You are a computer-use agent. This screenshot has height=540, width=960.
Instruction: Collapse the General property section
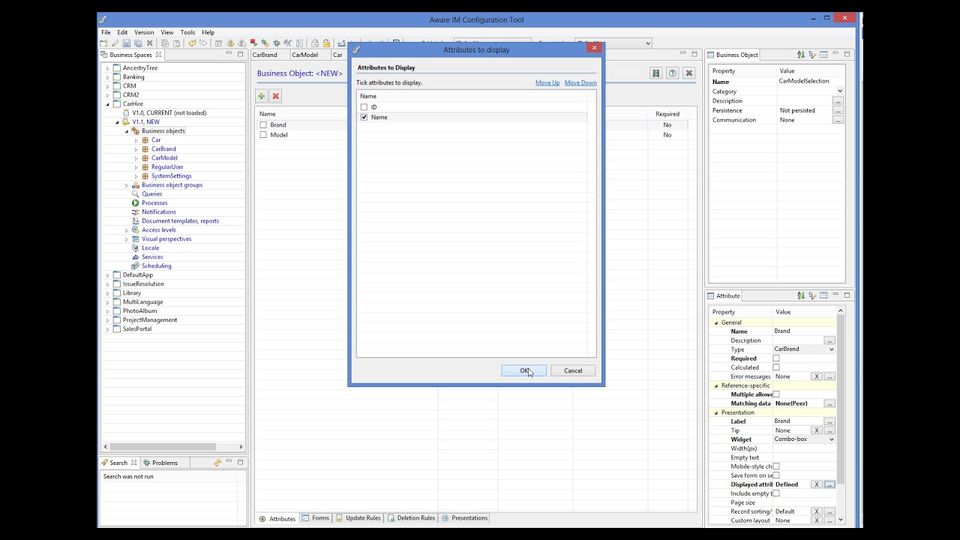coord(716,323)
